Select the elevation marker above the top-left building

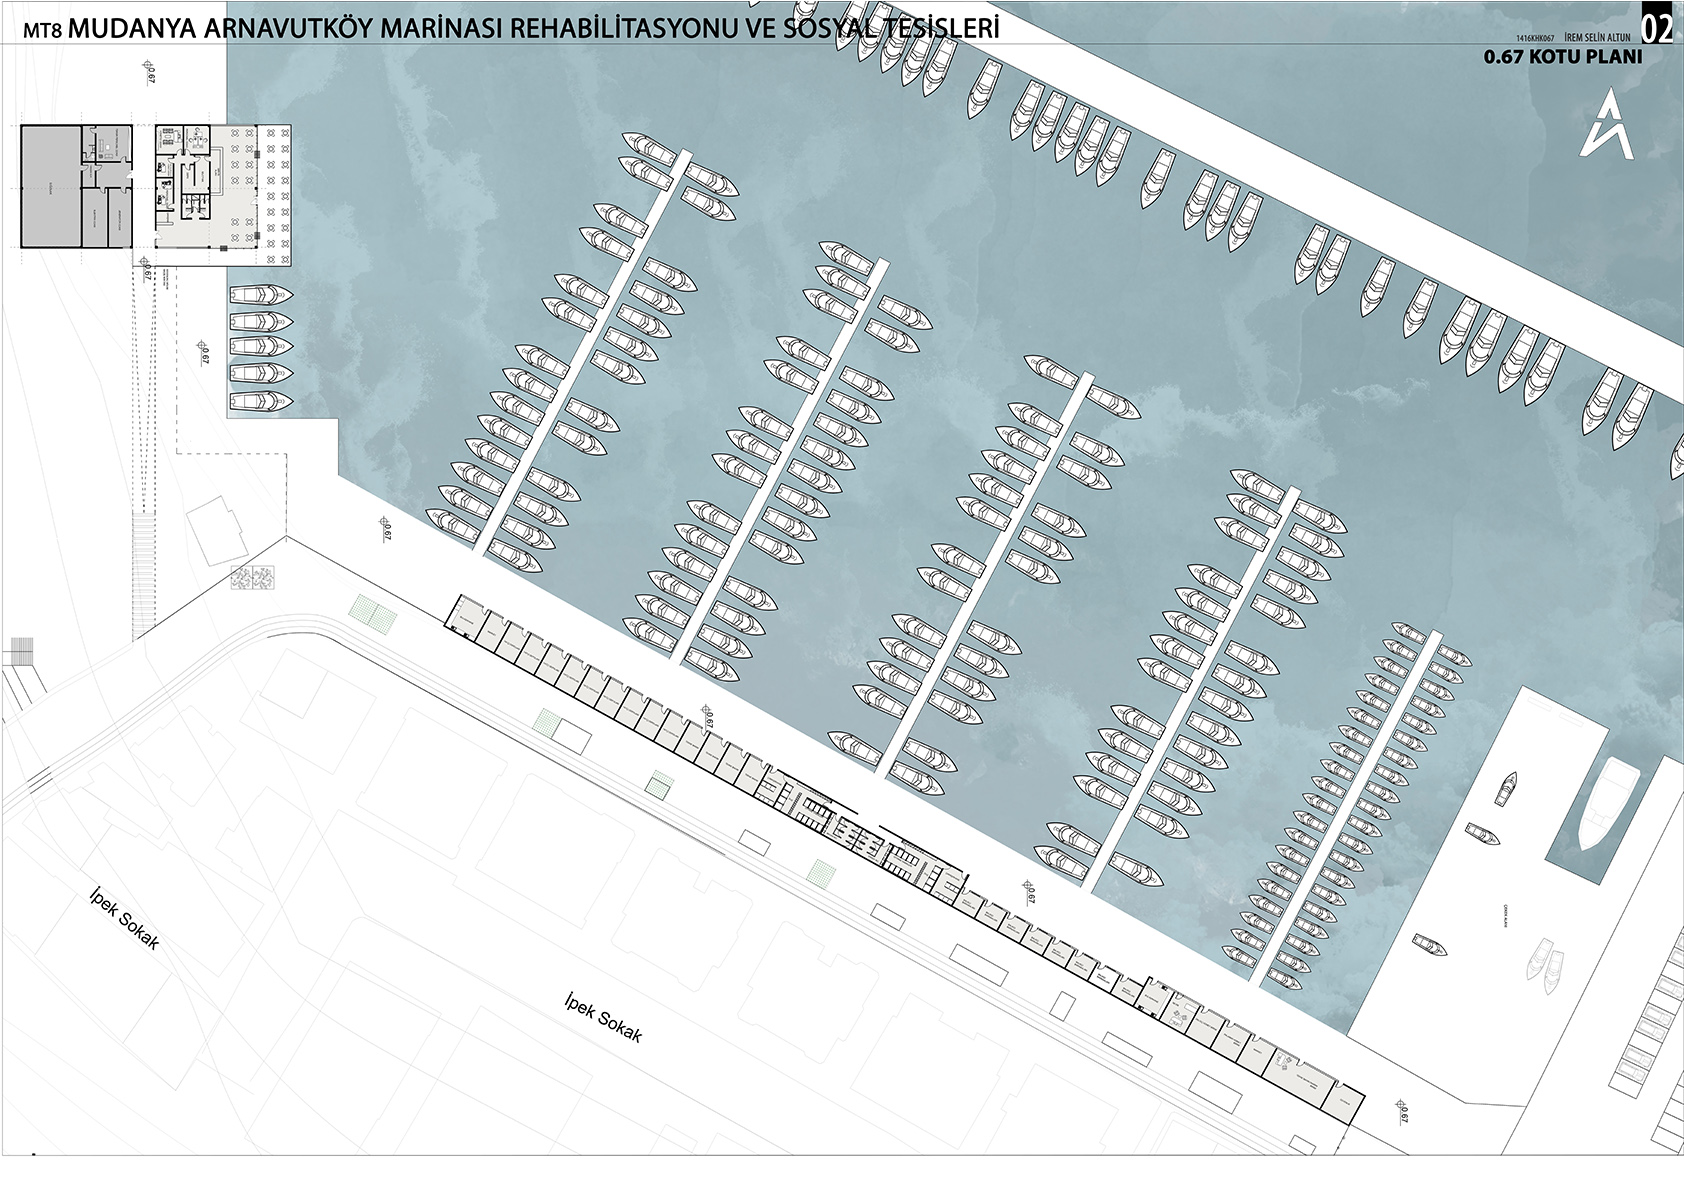[150, 71]
